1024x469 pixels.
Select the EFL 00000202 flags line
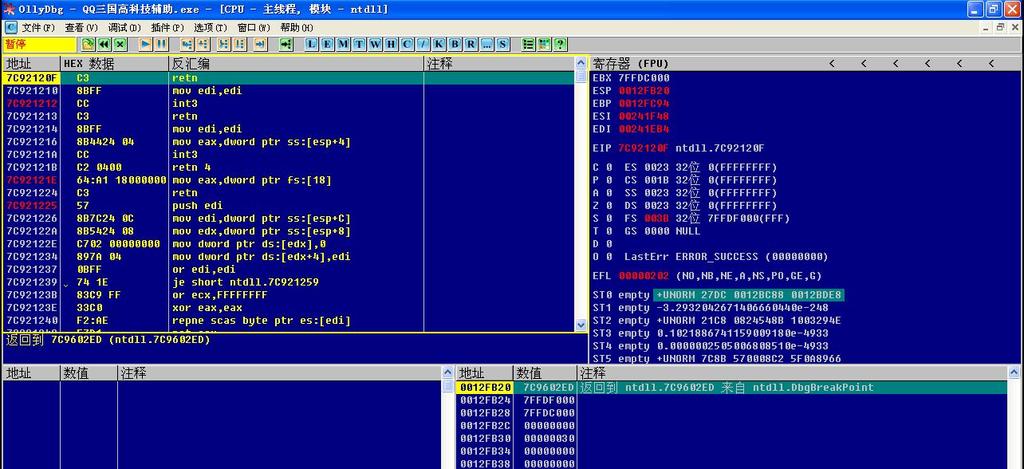[707, 276]
